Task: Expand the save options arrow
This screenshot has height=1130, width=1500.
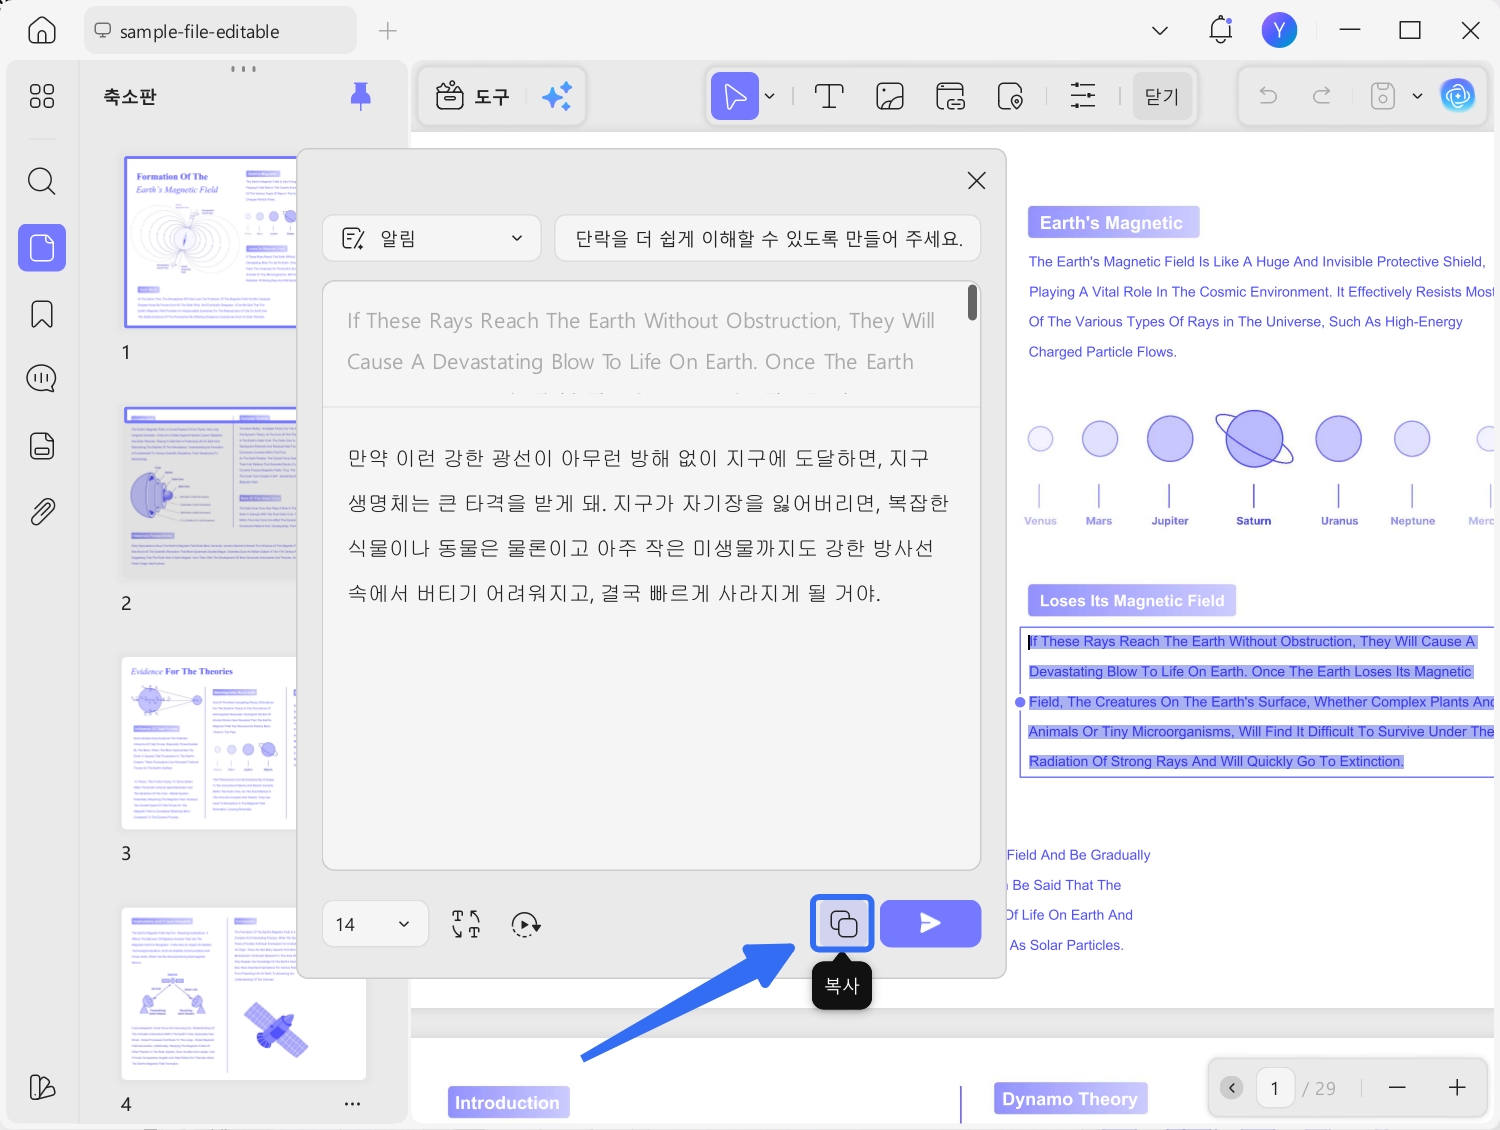Action: tap(1417, 96)
